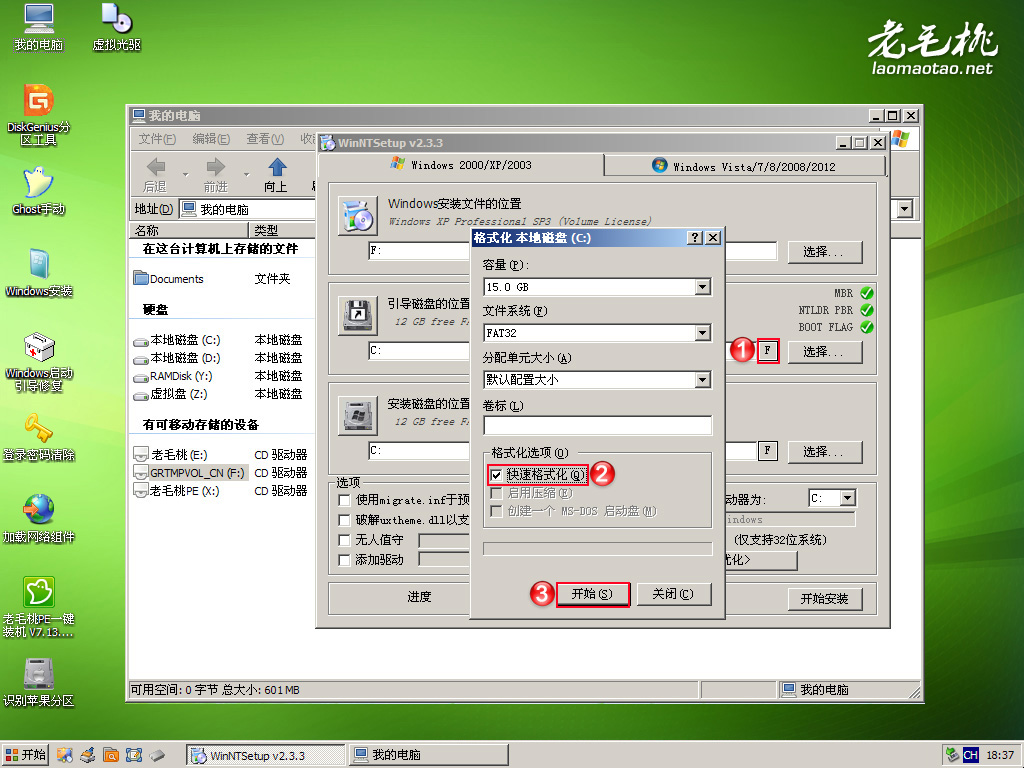Click the install drive disk icon
Viewport: 1024px width, 768px height.
pyautogui.click(x=358, y=415)
